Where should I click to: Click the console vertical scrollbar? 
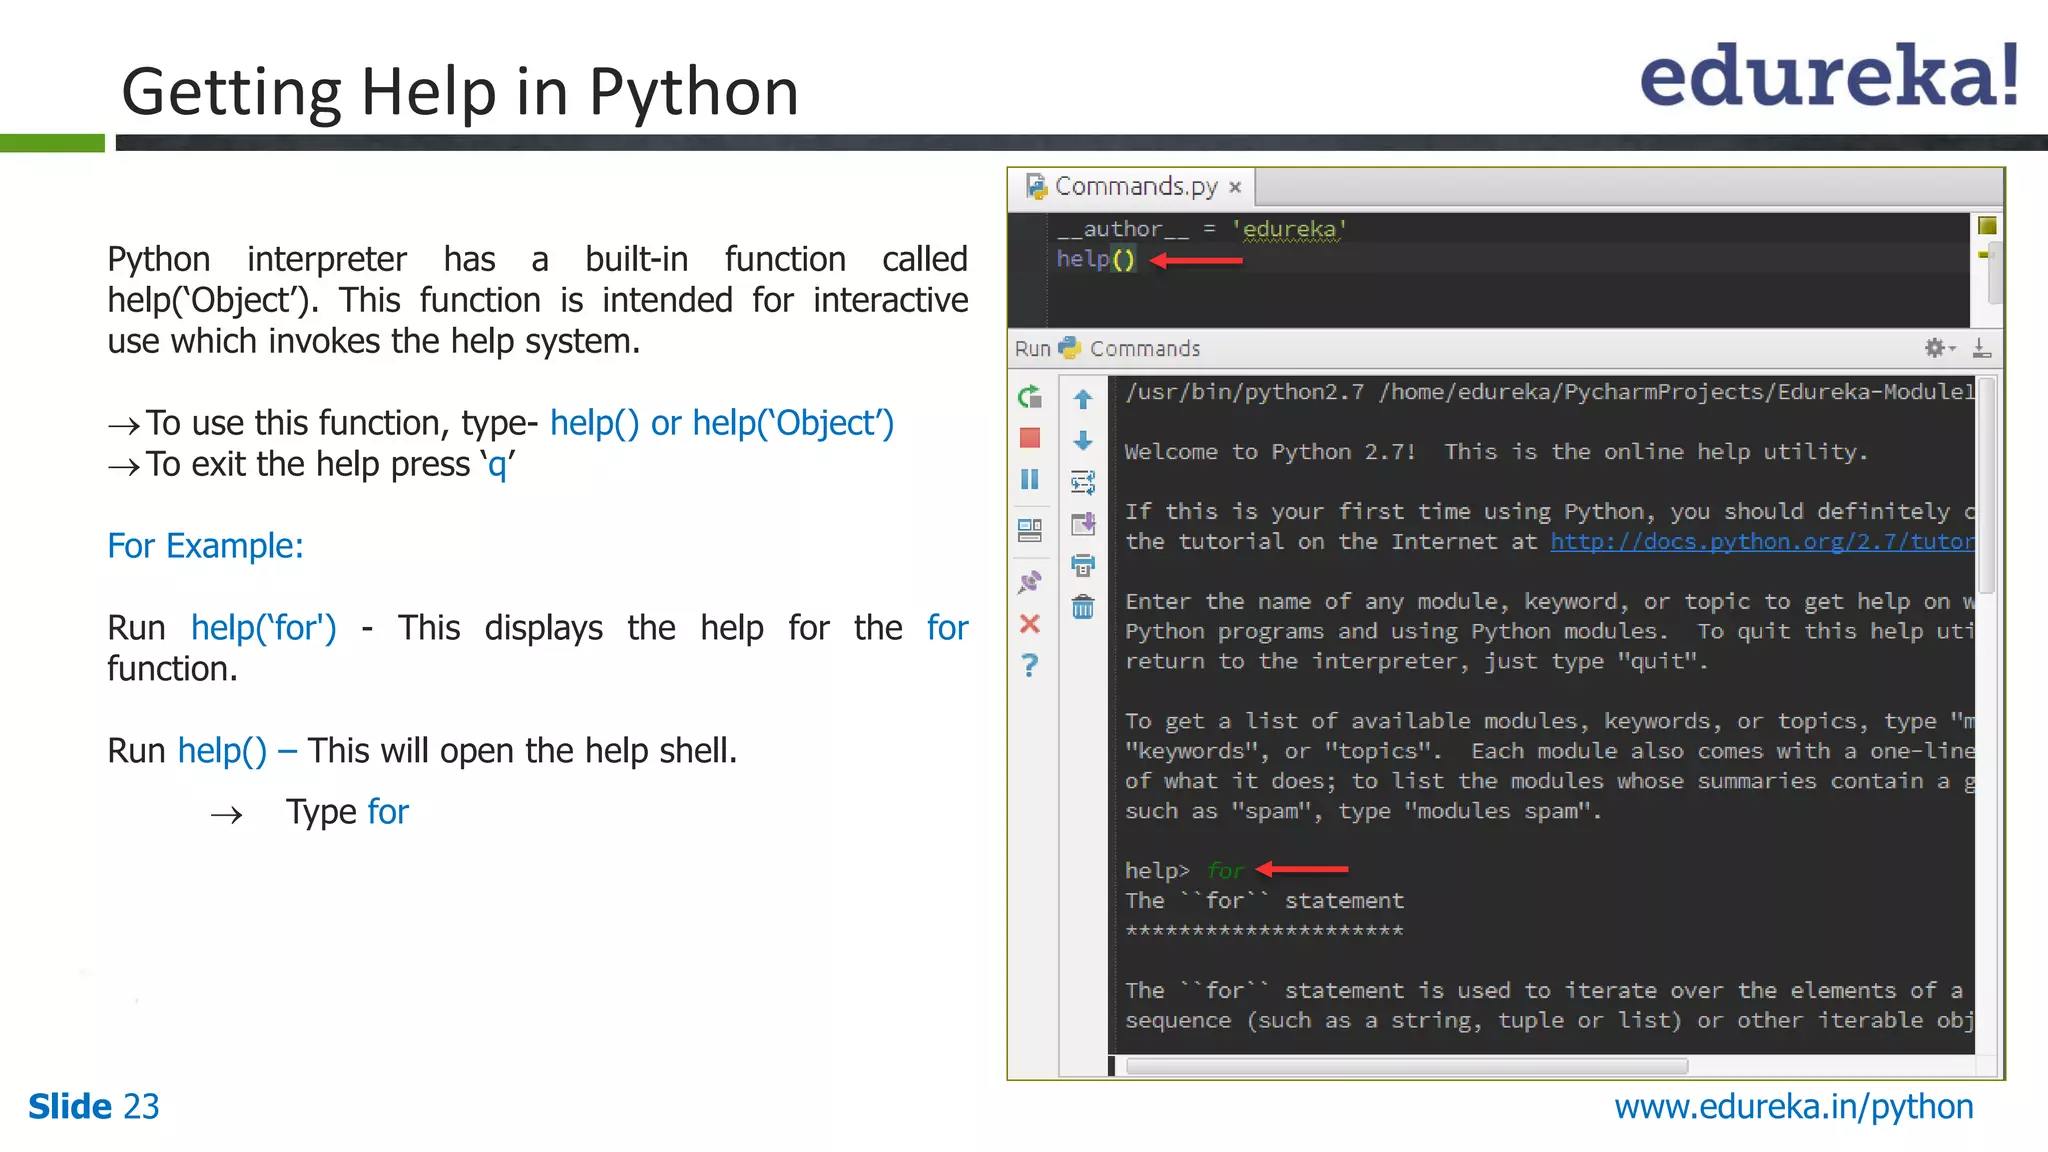[1987, 486]
